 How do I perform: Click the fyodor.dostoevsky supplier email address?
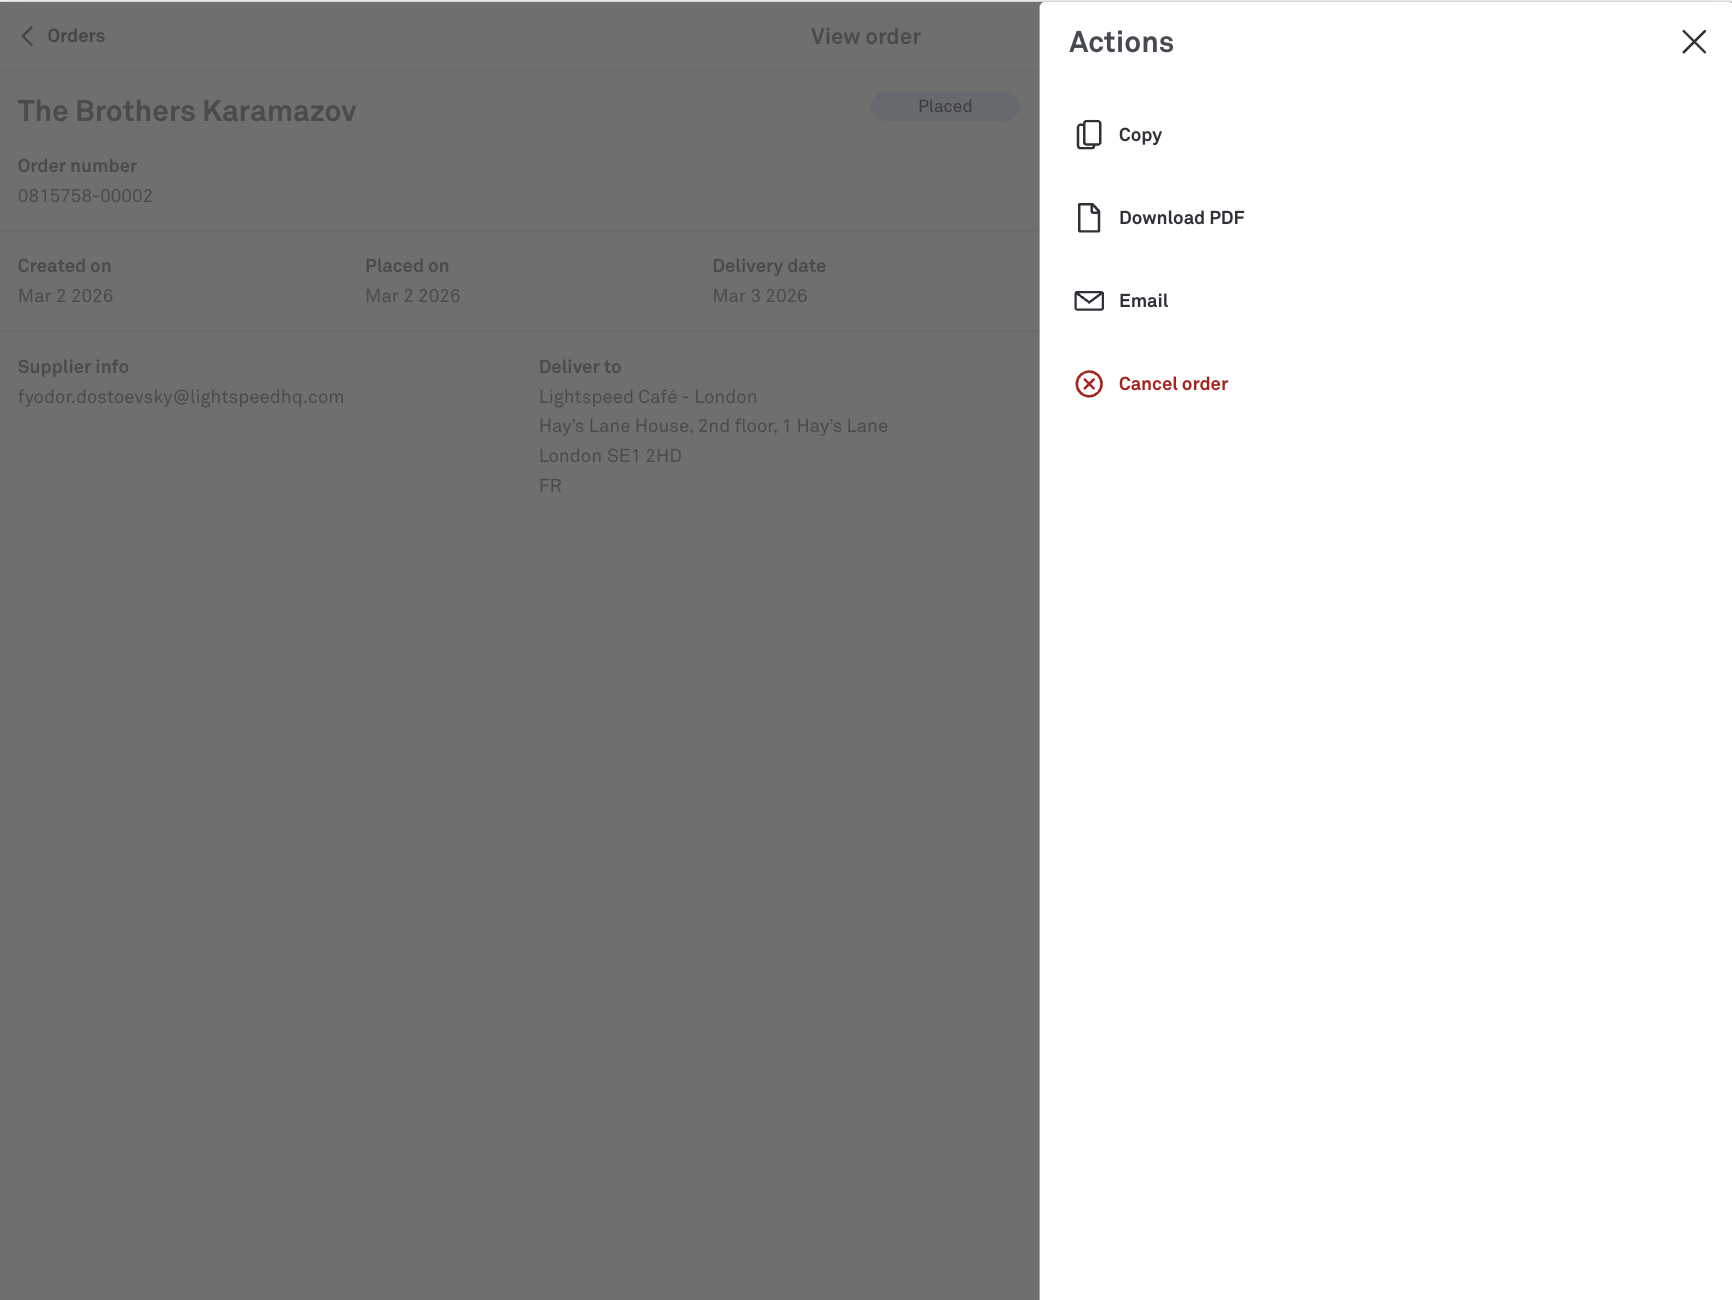point(181,397)
